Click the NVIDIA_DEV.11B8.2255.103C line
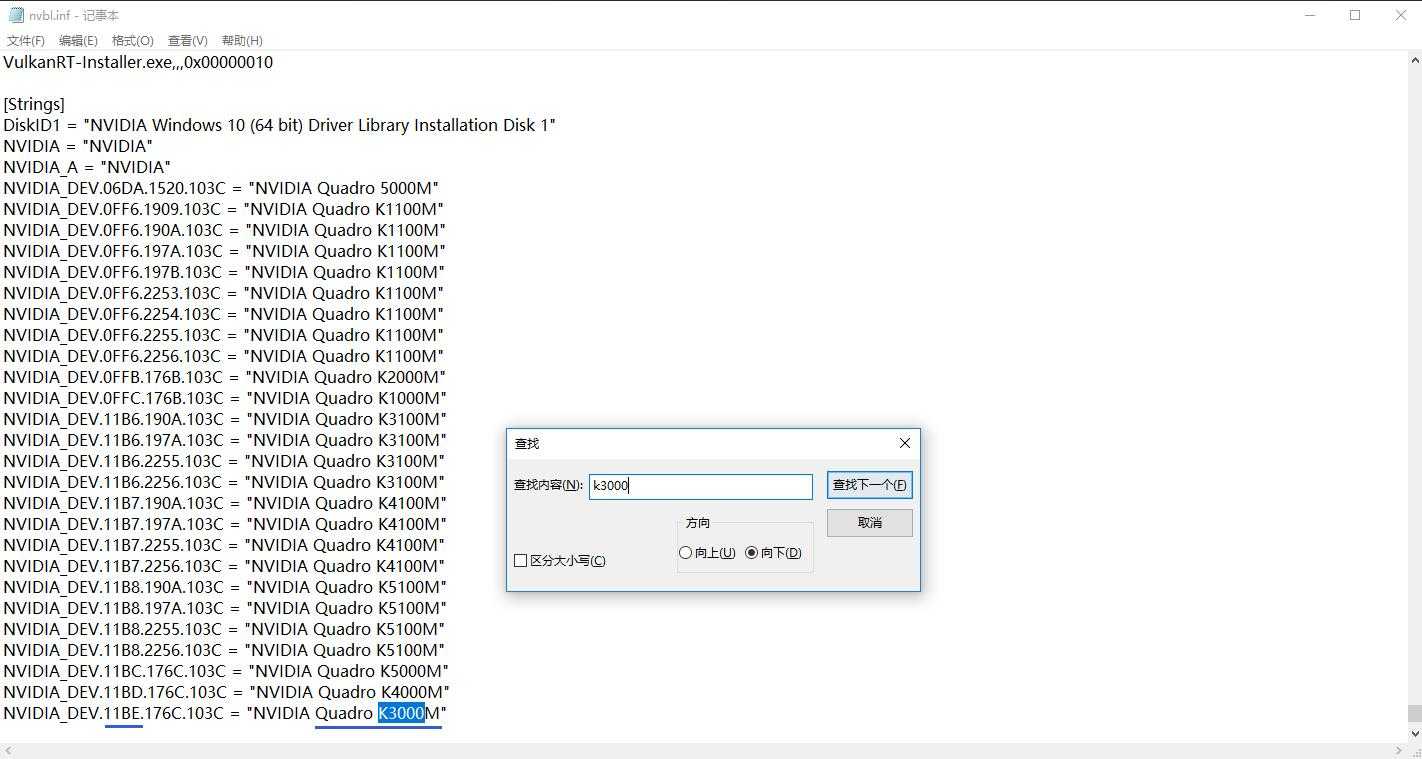 224,629
